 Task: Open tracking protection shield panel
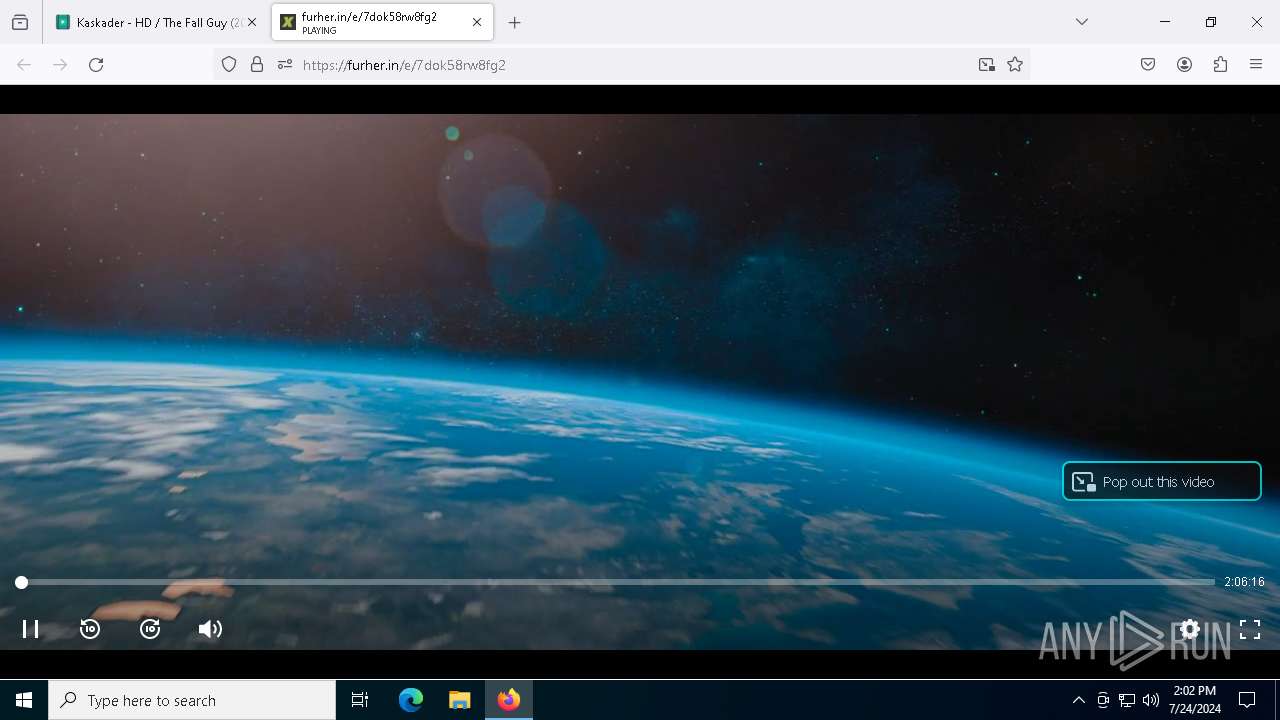tap(229, 65)
